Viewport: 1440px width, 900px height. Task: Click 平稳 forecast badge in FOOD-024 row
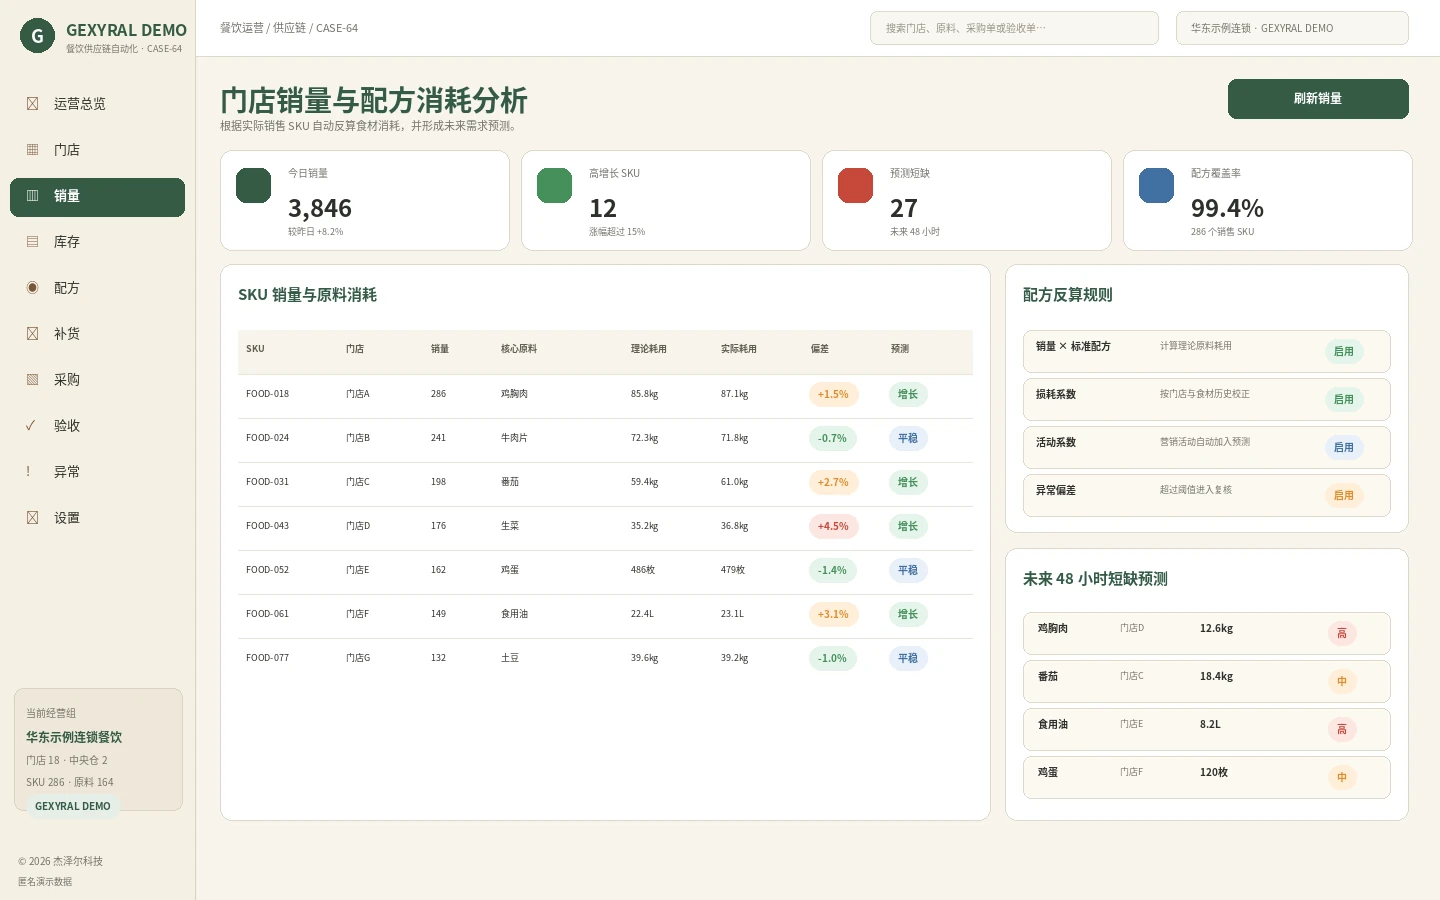[908, 439]
